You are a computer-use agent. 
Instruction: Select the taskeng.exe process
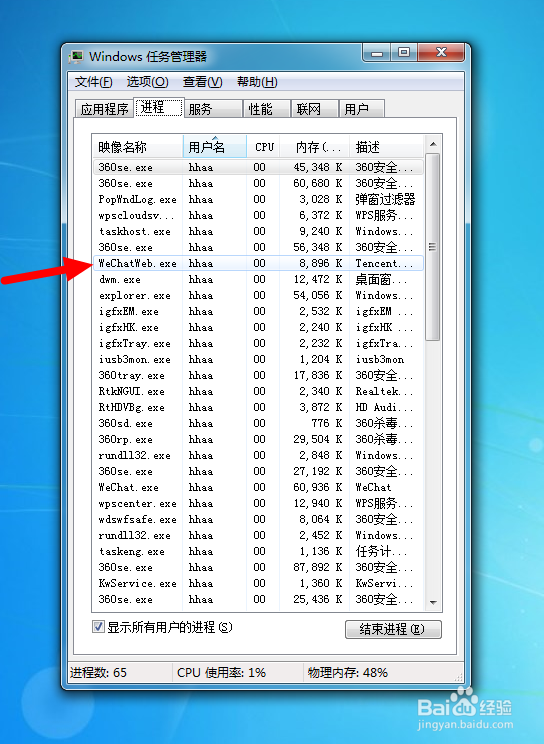tap(259, 551)
